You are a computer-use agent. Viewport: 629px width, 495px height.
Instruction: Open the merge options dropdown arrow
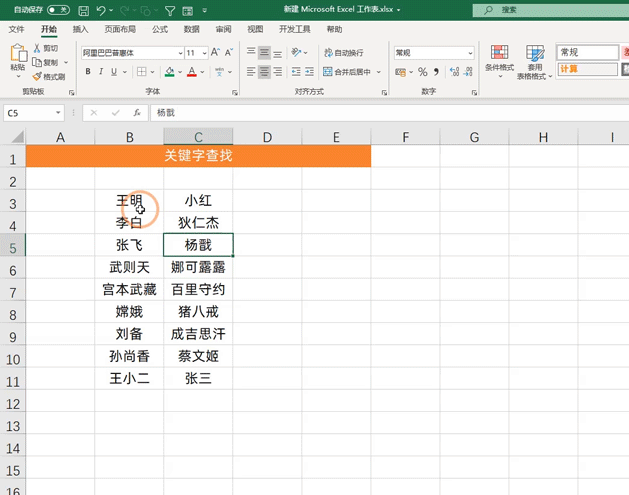pyautogui.click(x=379, y=72)
